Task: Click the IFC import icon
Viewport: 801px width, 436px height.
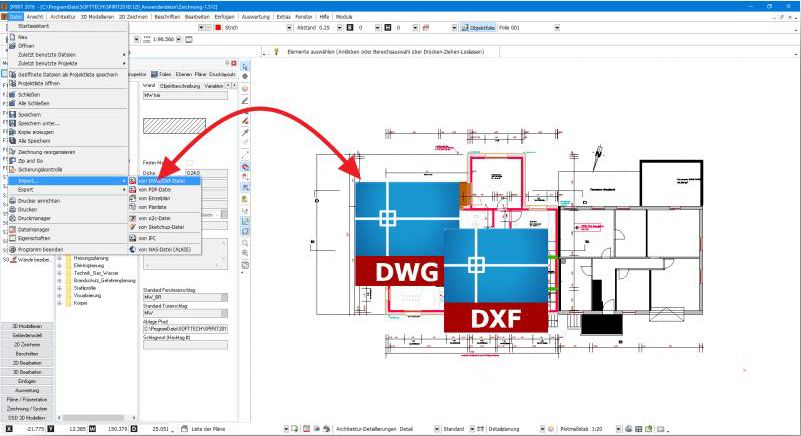Action: (x=132, y=238)
